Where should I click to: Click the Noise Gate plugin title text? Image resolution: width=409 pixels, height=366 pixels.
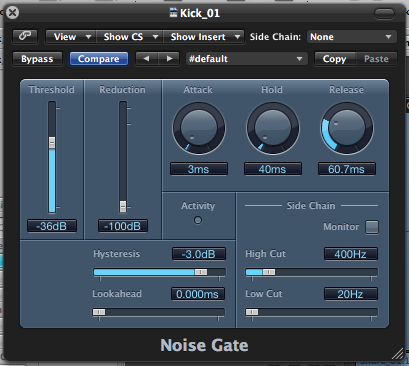pyautogui.click(x=204, y=345)
